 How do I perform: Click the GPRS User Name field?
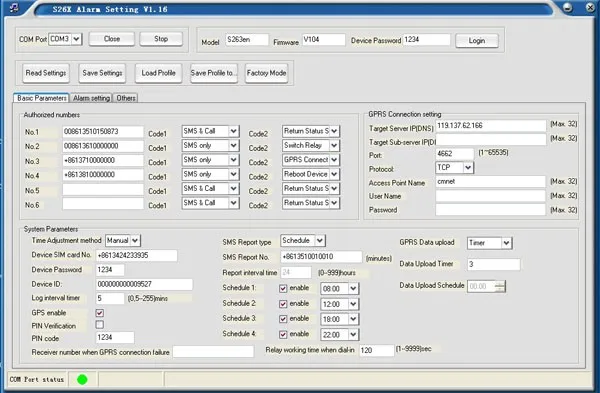click(x=491, y=196)
